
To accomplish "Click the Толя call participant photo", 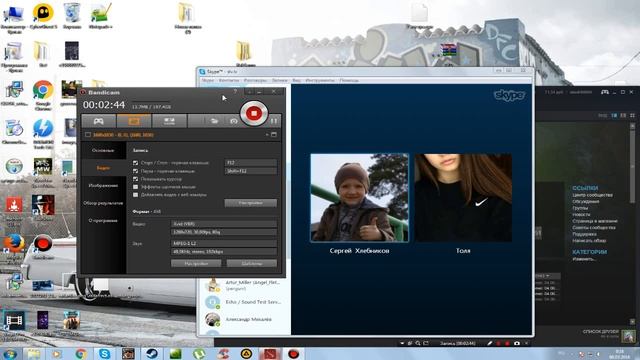I will tap(463, 198).
